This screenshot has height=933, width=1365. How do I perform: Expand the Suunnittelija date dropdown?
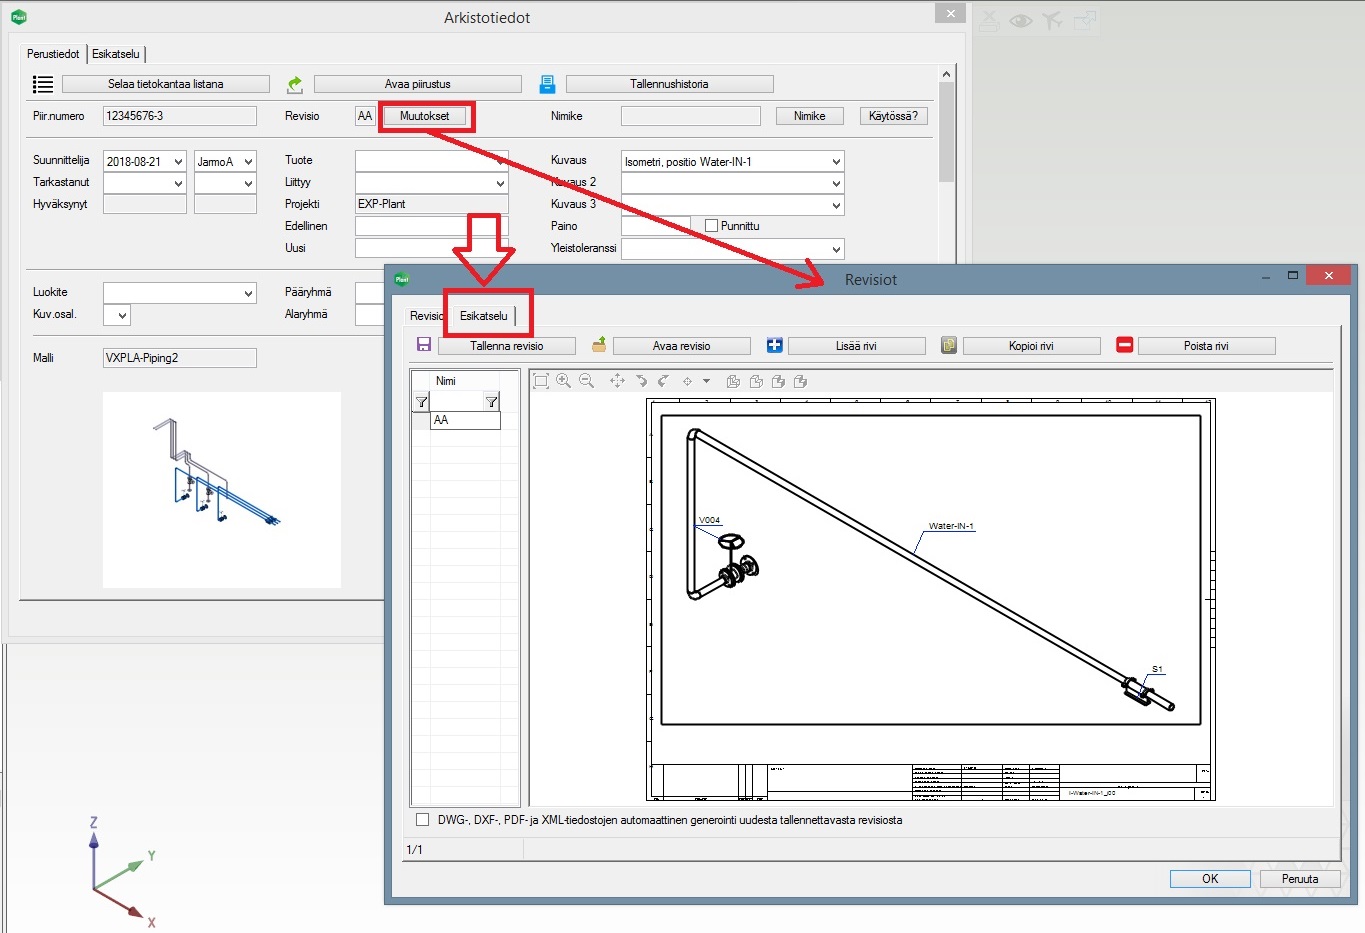[x=178, y=162]
